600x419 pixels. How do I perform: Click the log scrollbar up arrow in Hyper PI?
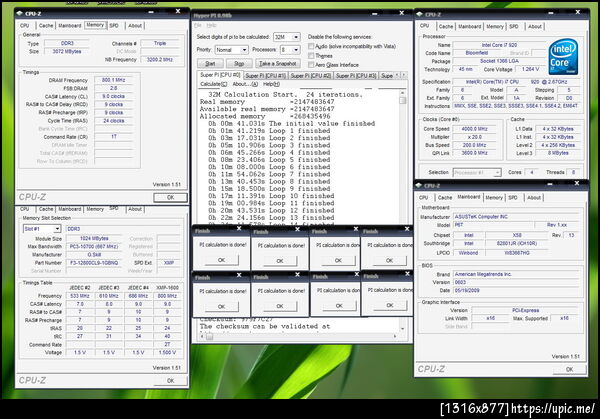point(403,93)
